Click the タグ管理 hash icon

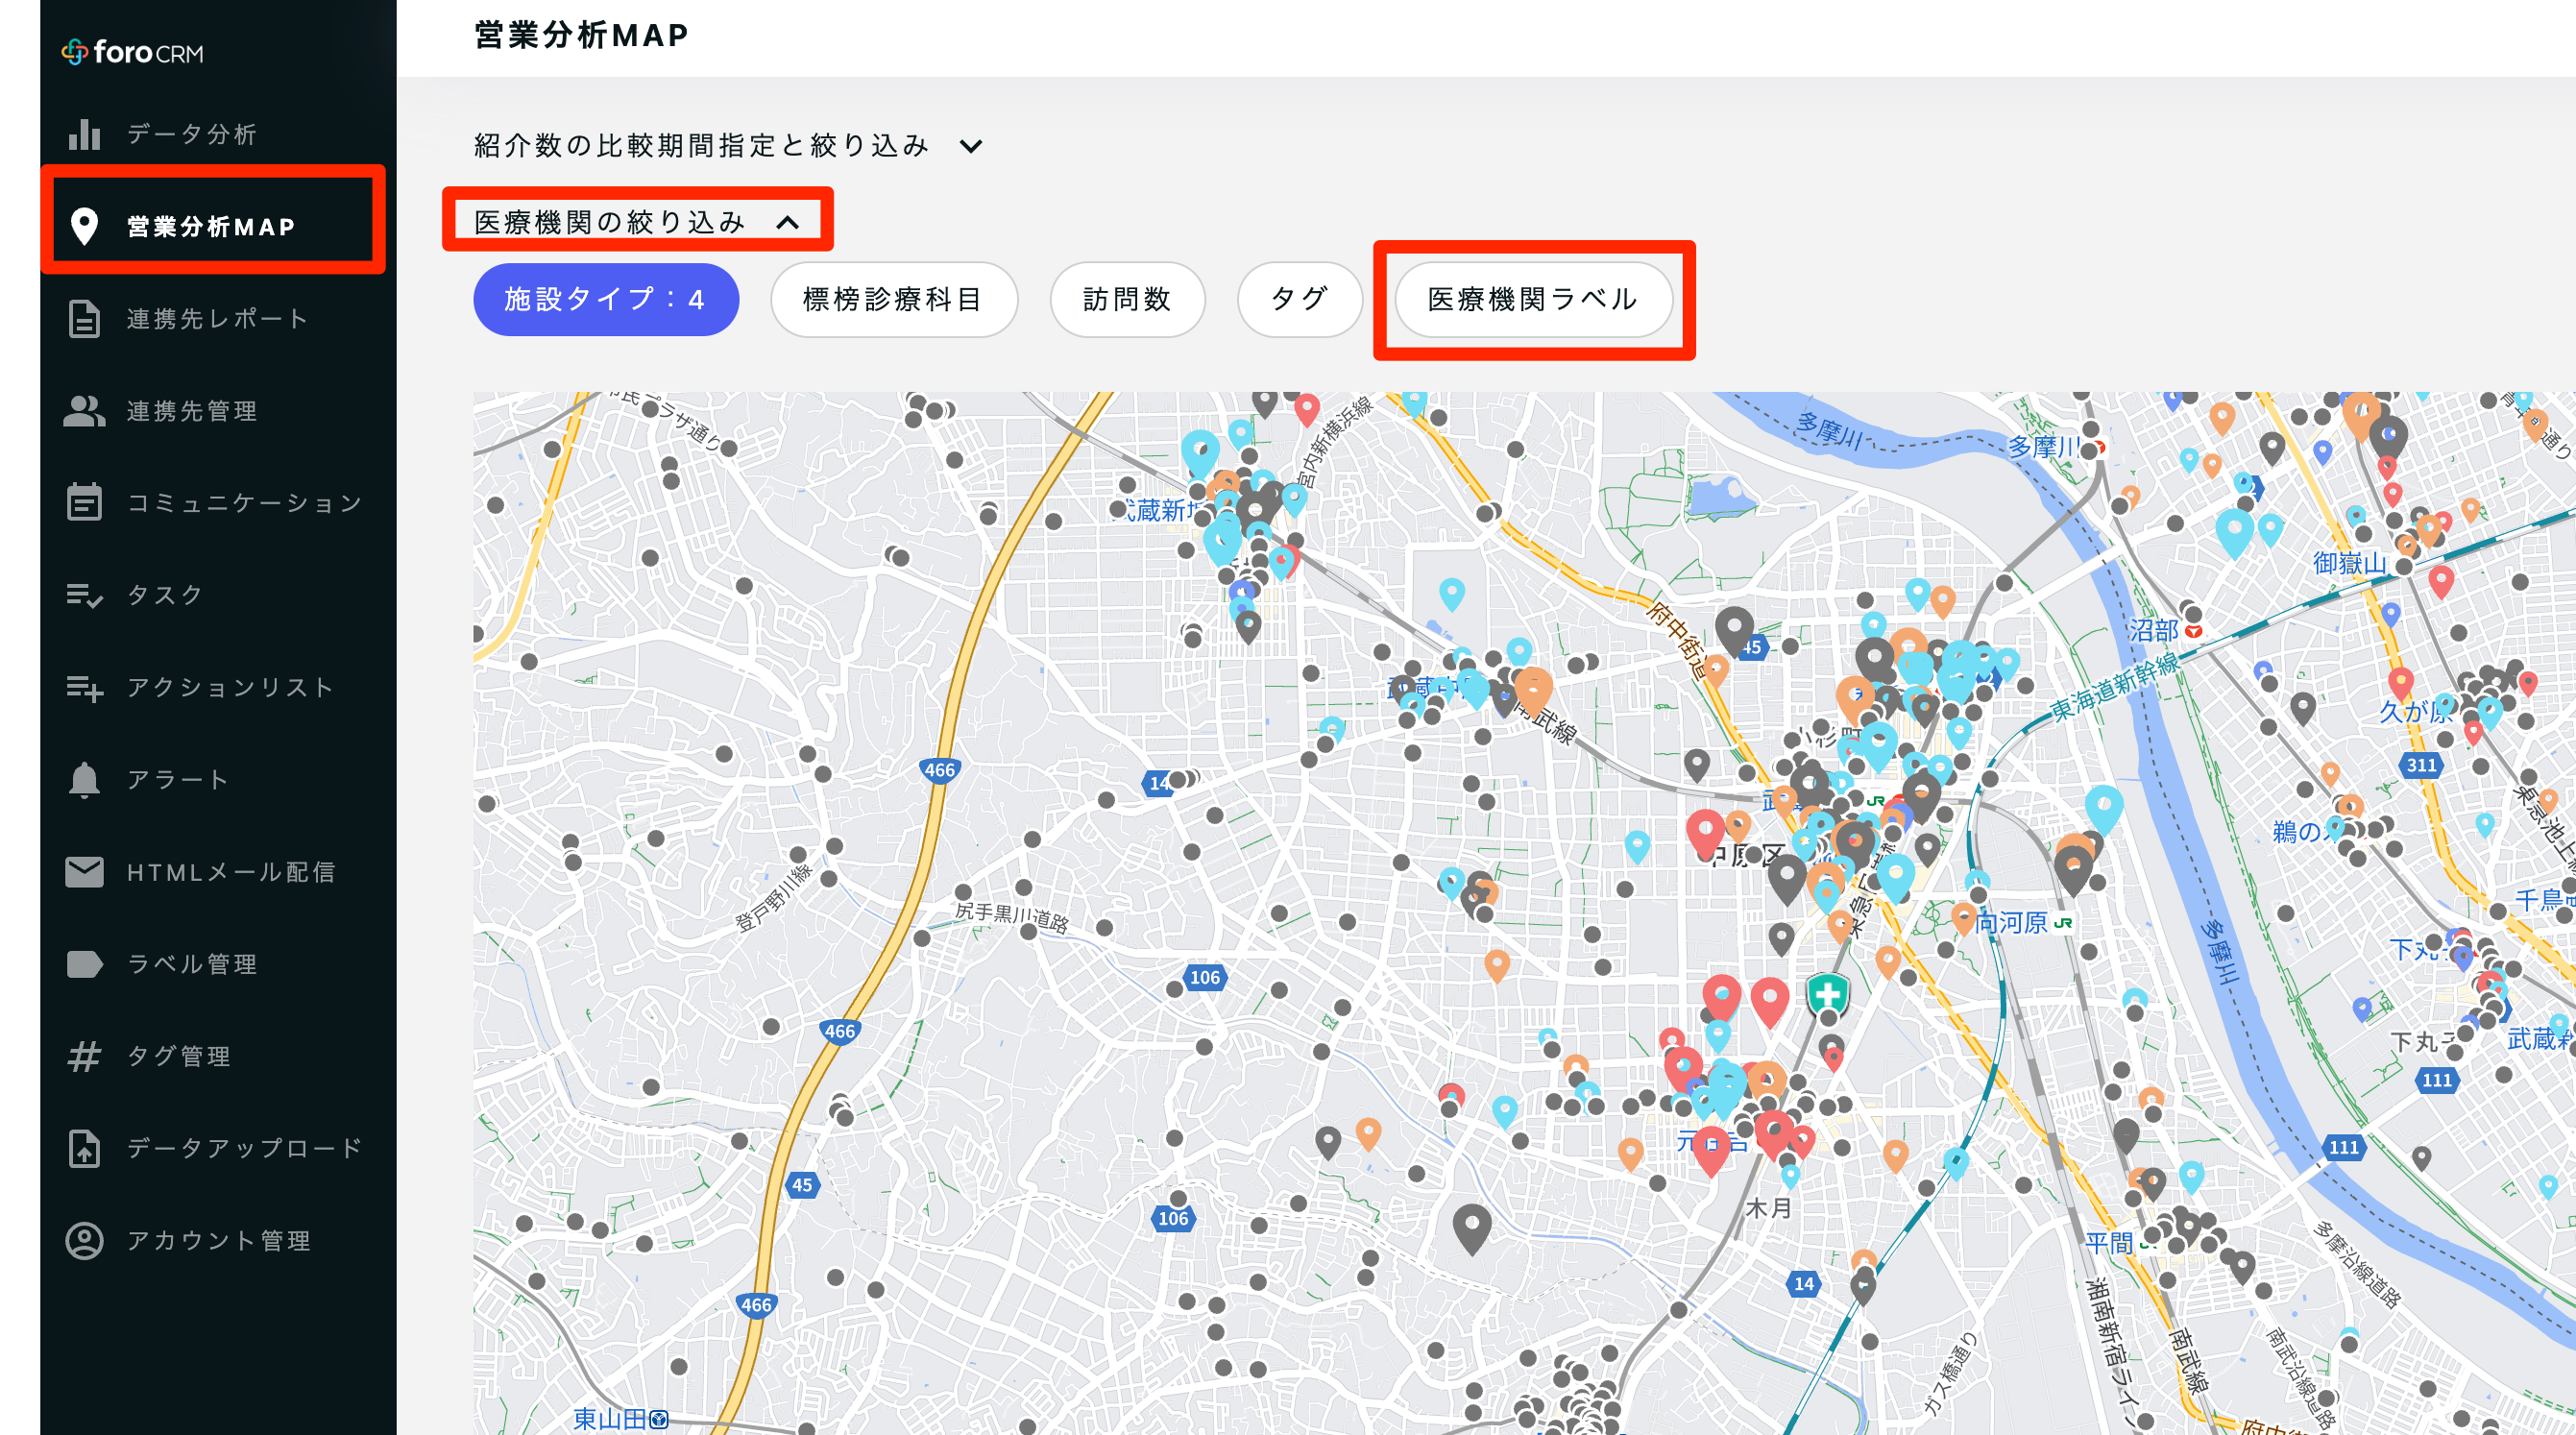tap(84, 1056)
